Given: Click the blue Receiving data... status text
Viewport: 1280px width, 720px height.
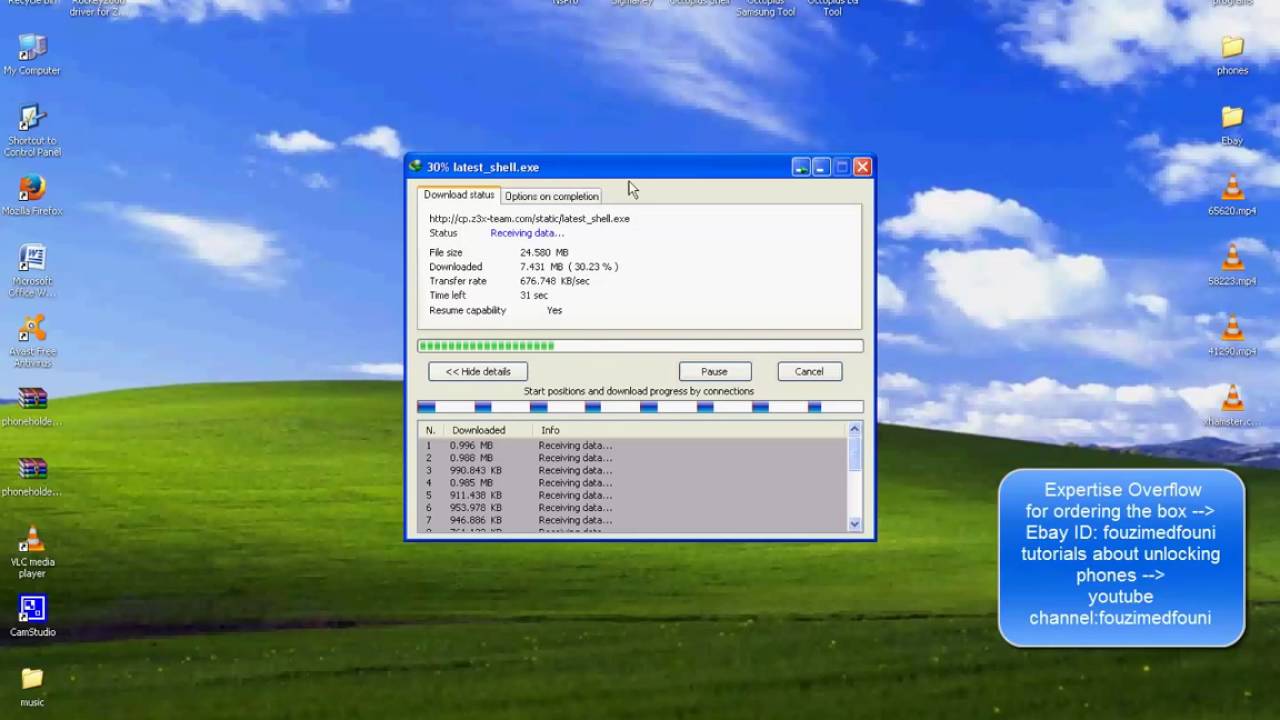Looking at the screenshot, I should point(527,233).
